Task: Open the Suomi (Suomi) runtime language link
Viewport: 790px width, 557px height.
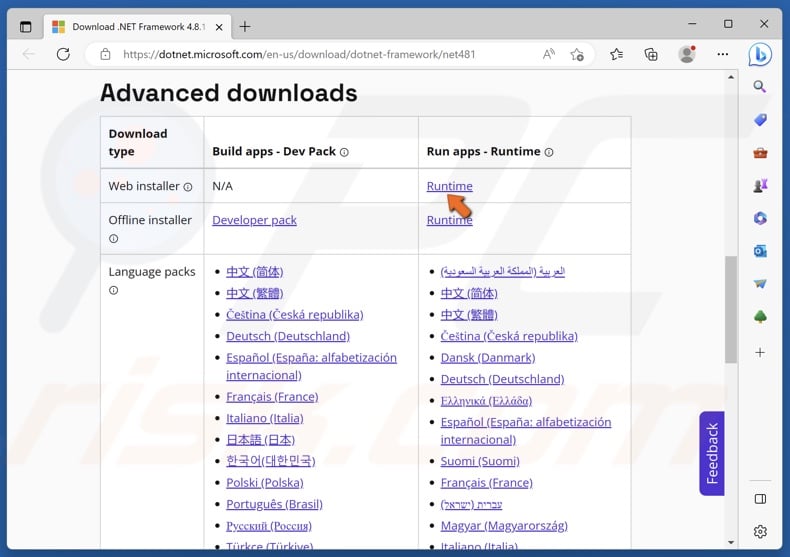Action: 480,461
